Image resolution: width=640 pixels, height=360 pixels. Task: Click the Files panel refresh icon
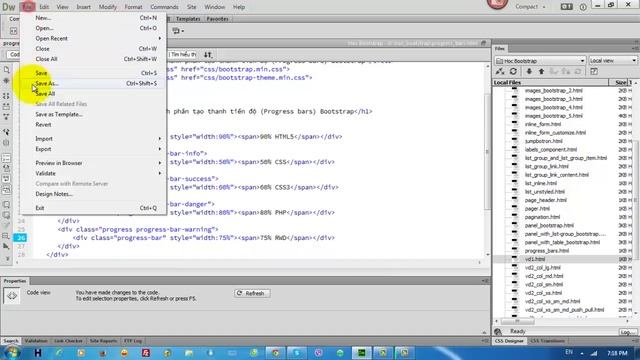coord(513,71)
